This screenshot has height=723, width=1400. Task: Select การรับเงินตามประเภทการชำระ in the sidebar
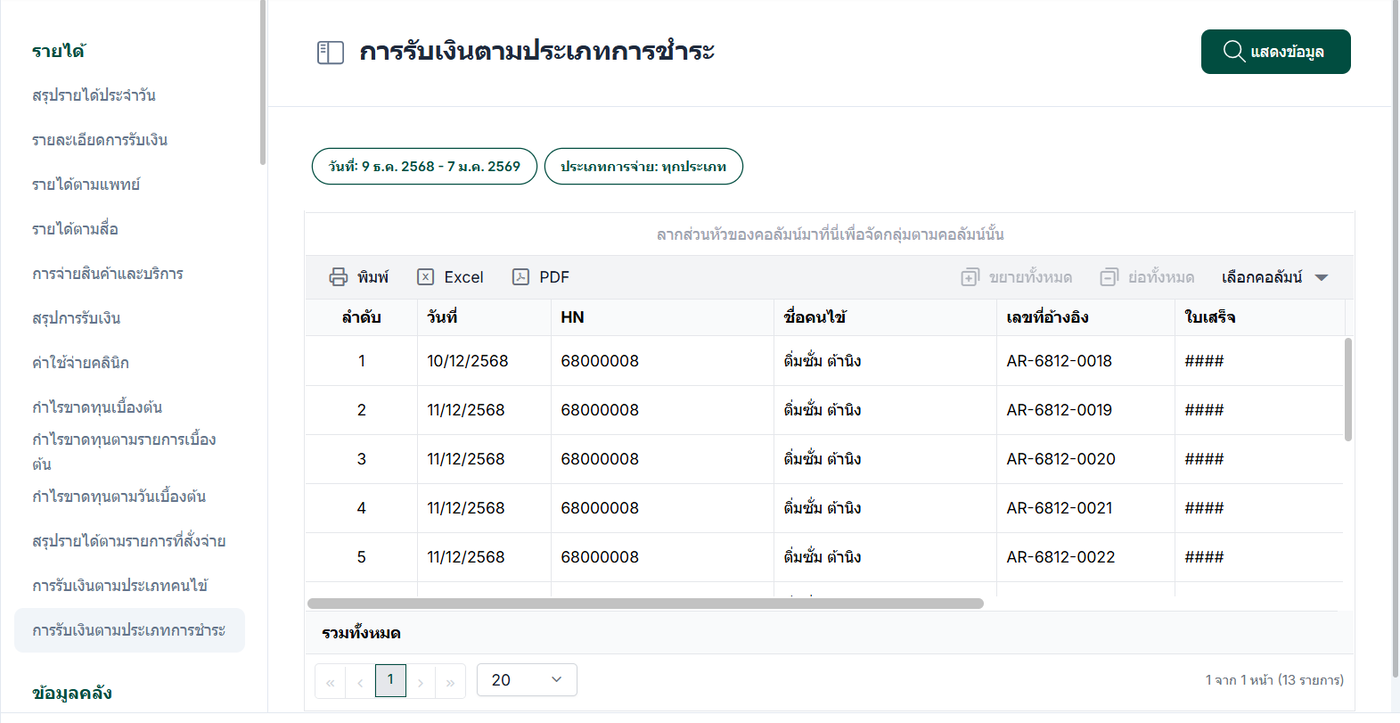[x=129, y=630]
